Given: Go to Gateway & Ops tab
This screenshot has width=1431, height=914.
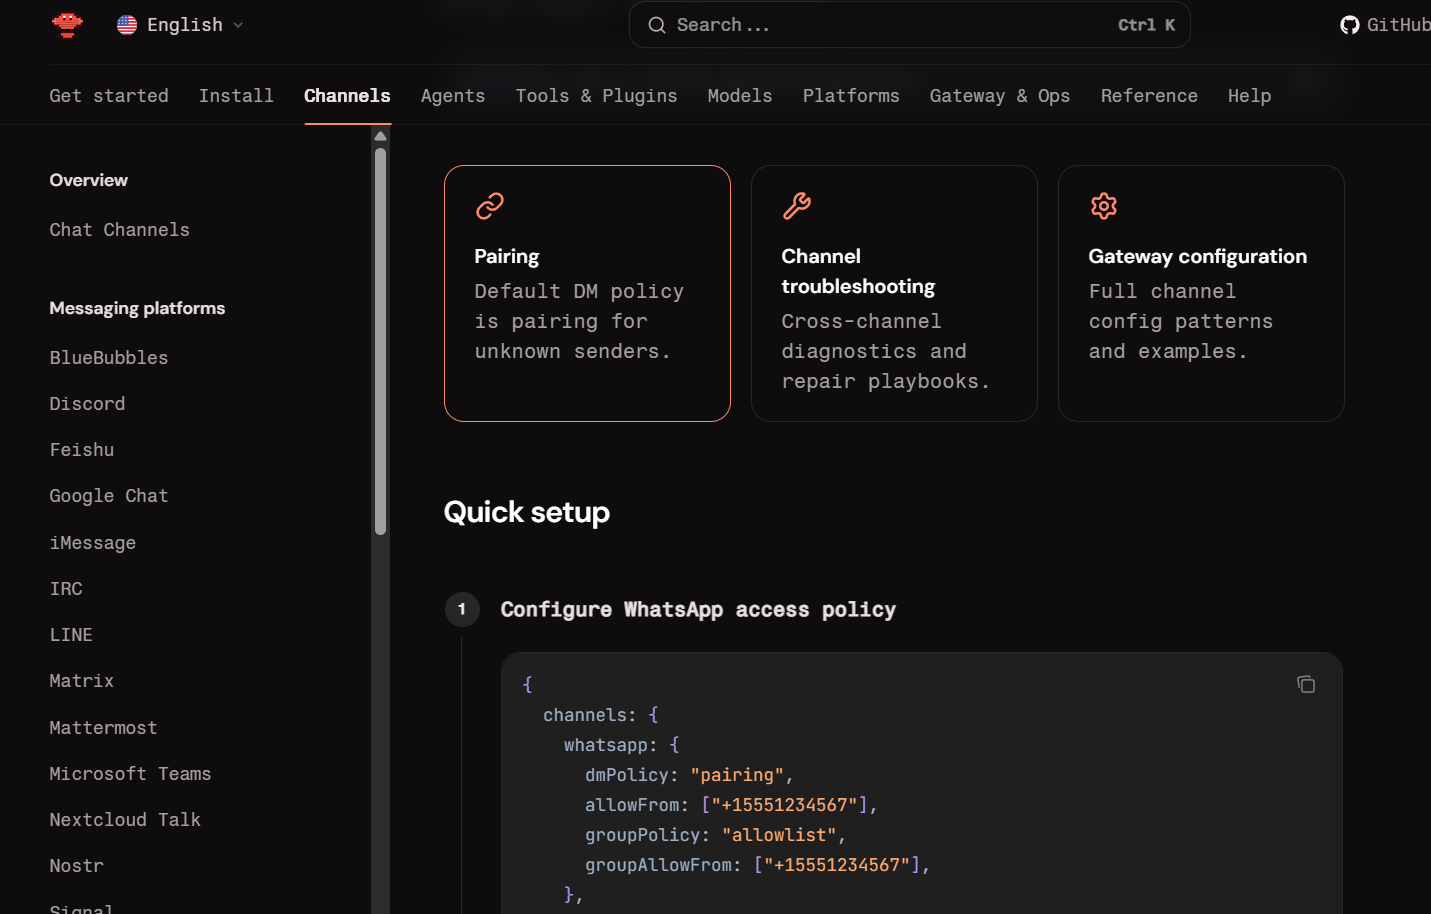Looking at the screenshot, I should coord(1000,96).
